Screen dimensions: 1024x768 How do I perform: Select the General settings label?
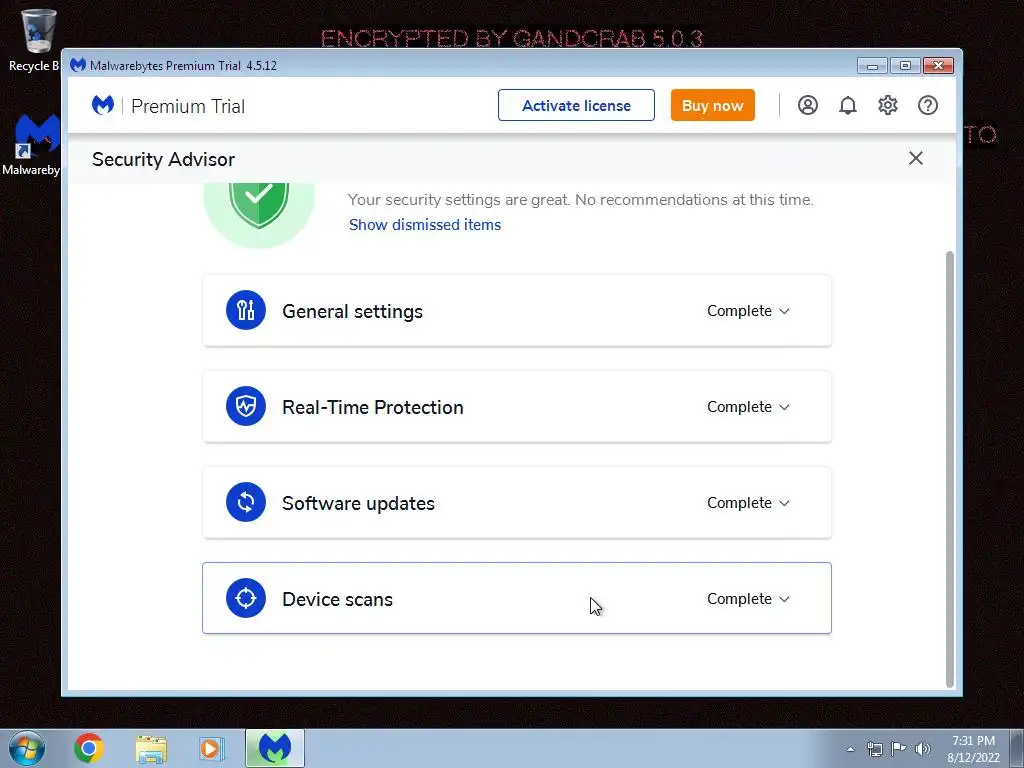pyautogui.click(x=352, y=312)
